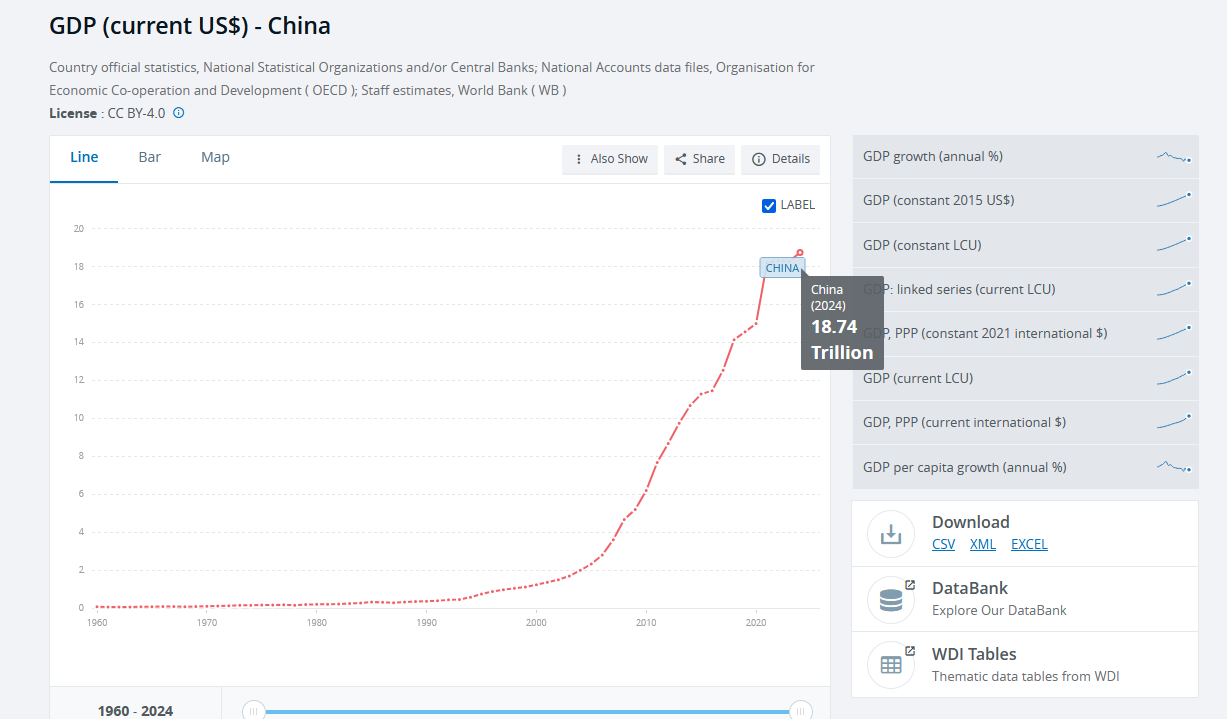The image size is (1227, 719).
Task: Open the DataBank link
Action: tap(970, 588)
